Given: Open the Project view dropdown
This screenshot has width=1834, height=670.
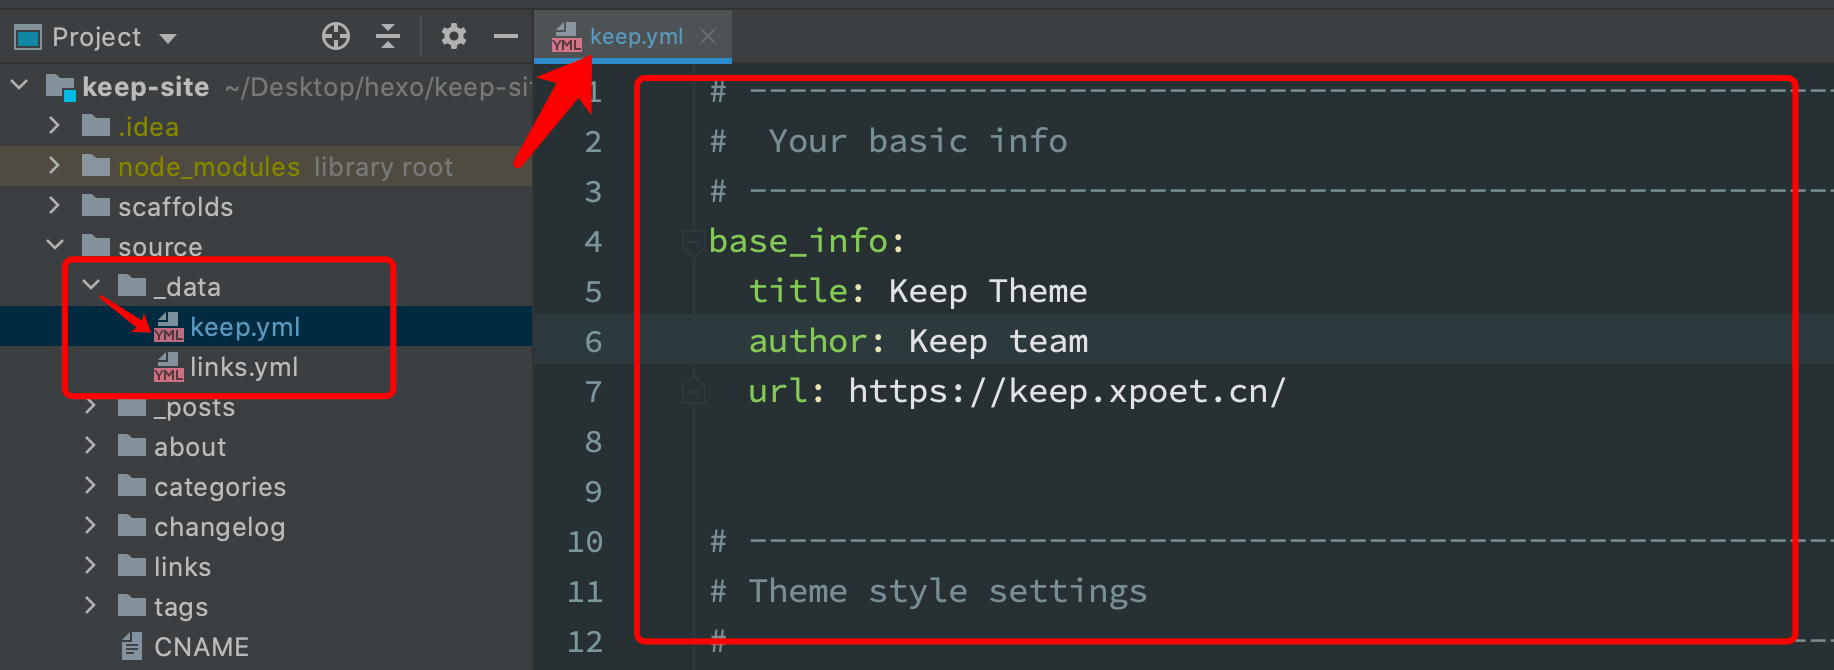Looking at the screenshot, I should click(167, 38).
